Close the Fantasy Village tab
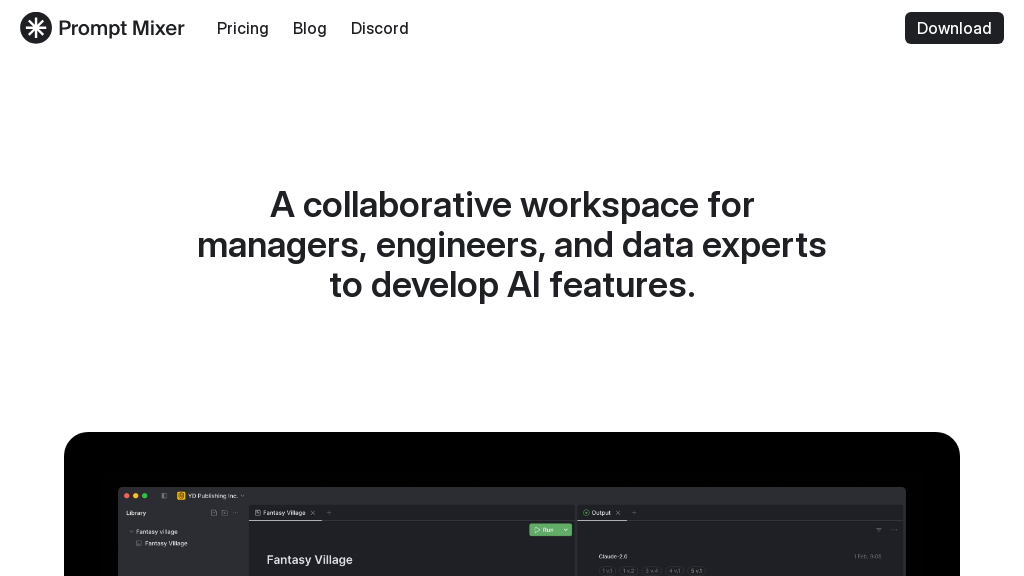This screenshot has width=1024, height=576. 313,513
